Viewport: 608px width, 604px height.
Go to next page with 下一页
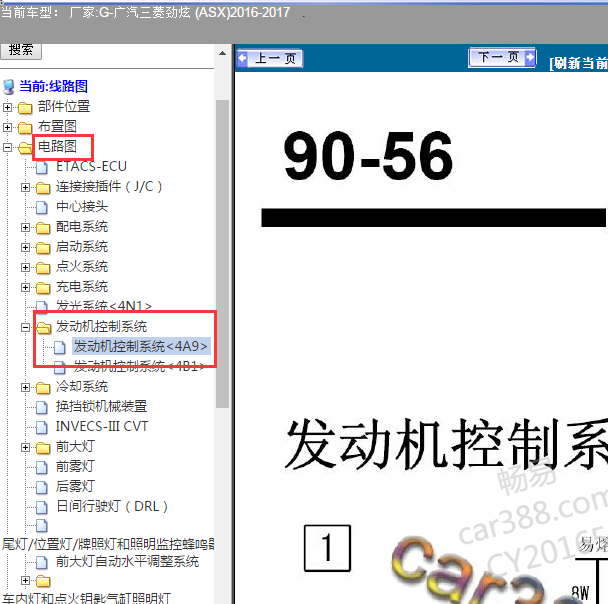pos(502,57)
